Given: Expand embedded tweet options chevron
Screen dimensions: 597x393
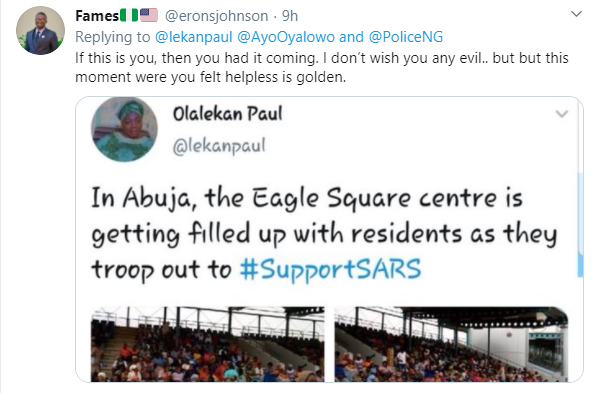Looking at the screenshot, I should (562, 113).
